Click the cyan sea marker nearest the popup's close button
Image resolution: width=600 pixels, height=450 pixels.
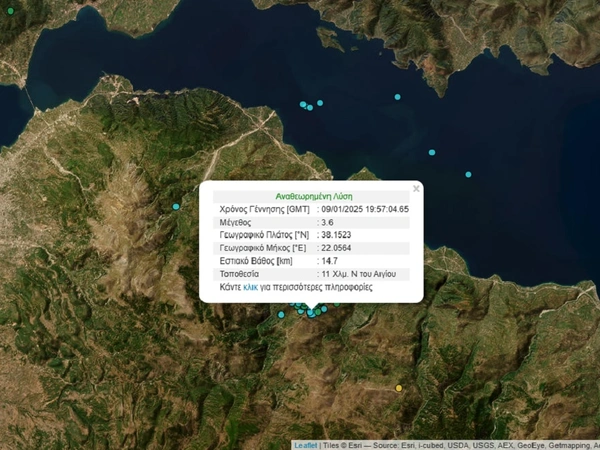point(432,153)
